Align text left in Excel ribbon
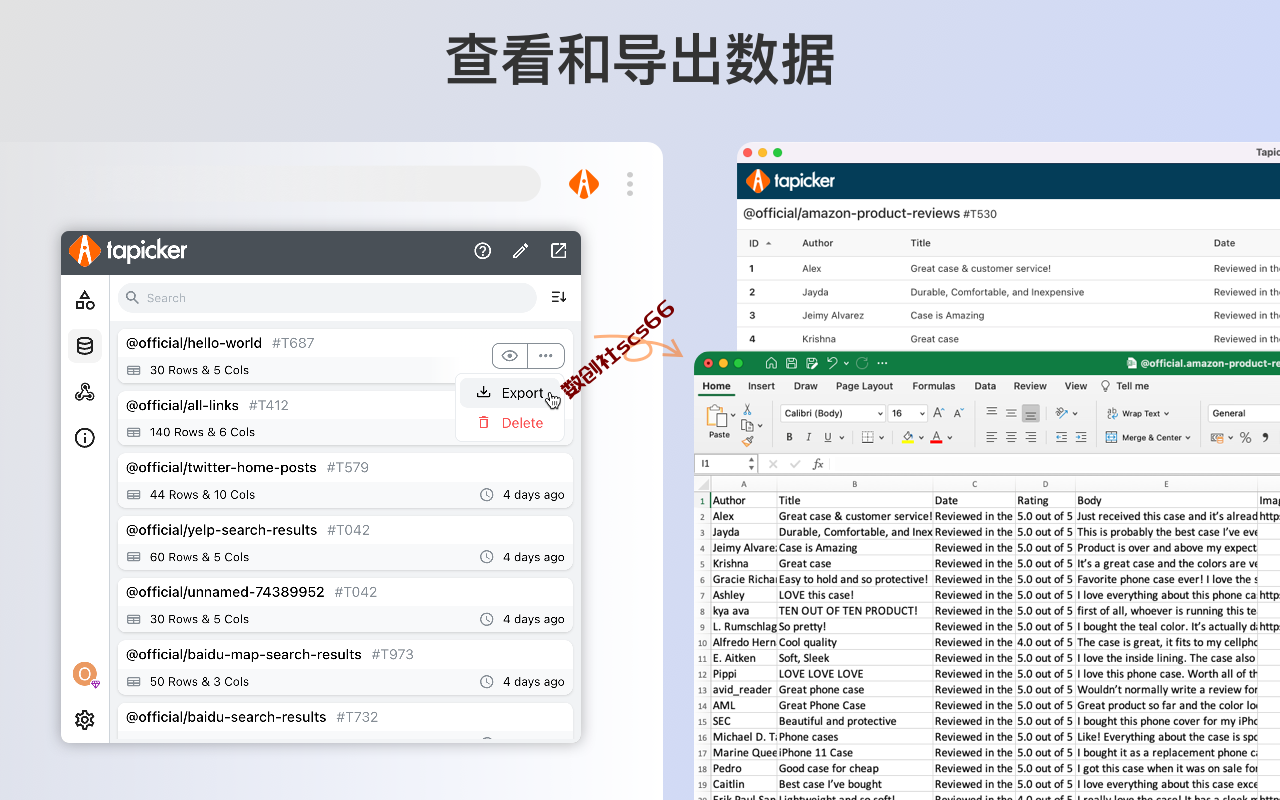Image resolution: width=1280 pixels, height=800 pixels. 991,437
